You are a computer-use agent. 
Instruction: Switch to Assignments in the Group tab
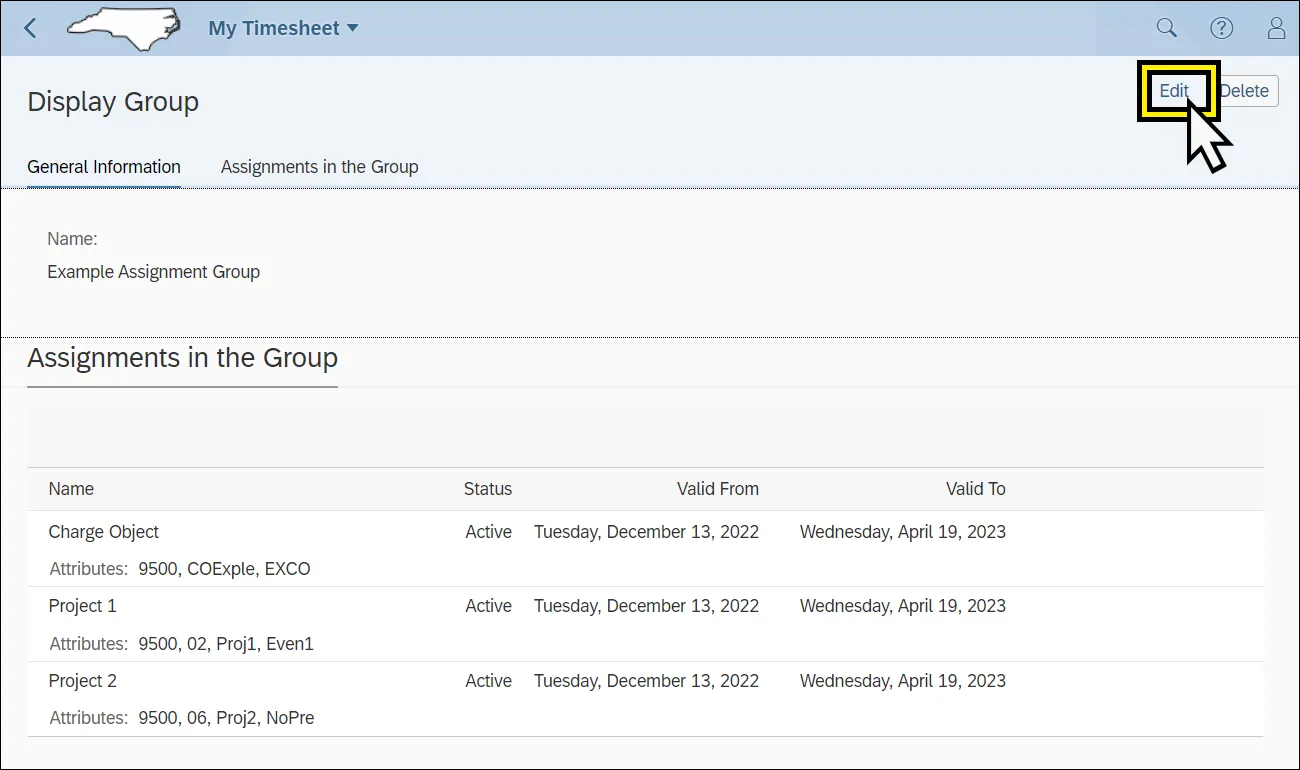319,167
